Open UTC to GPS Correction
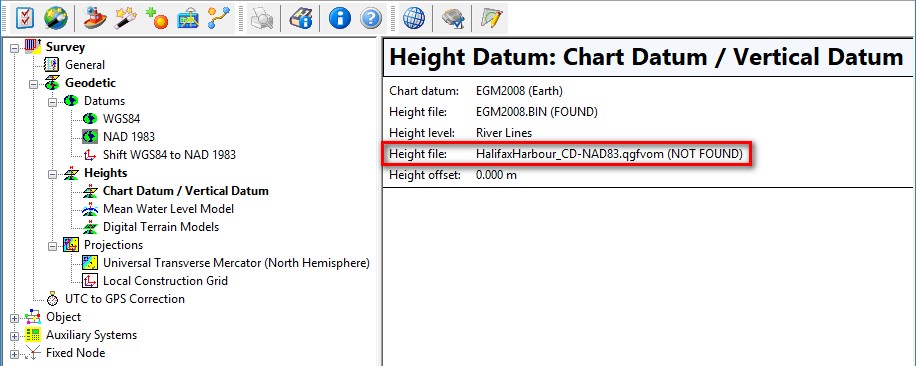This screenshot has width=916, height=366. (124, 299)
